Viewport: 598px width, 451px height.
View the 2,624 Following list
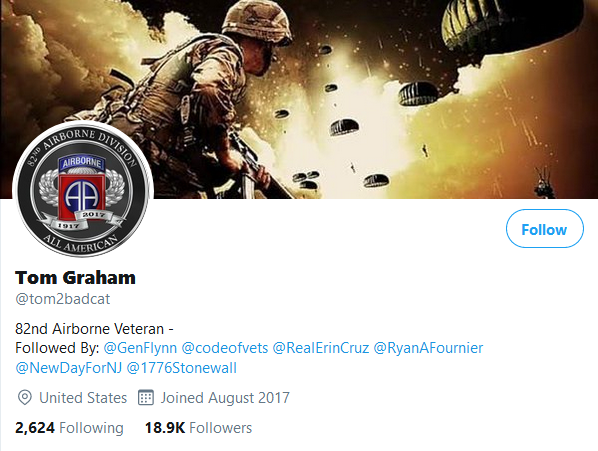tap(69, 428)
